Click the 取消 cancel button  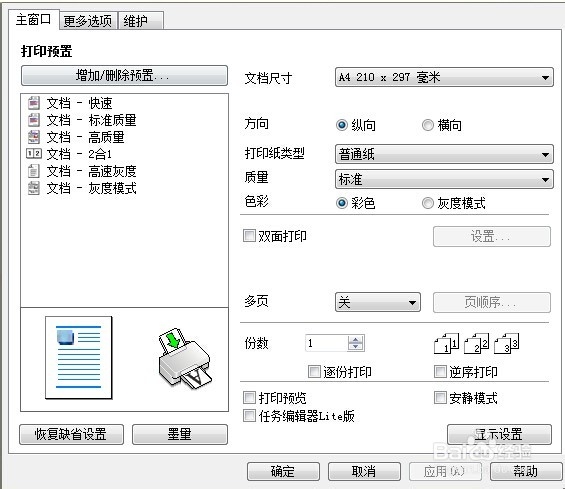point(364,471)
